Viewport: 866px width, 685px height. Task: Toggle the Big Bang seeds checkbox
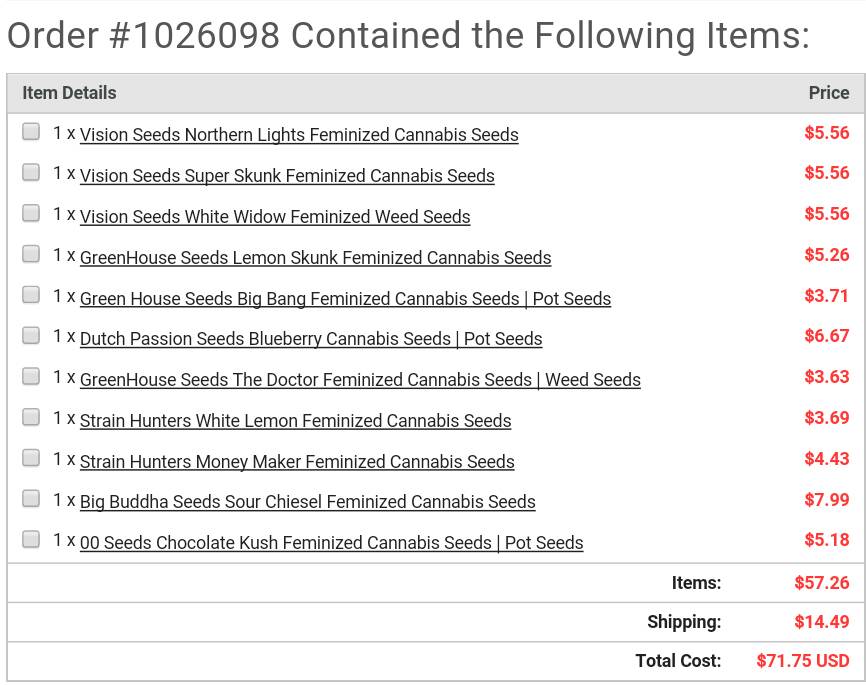point(31,295)
